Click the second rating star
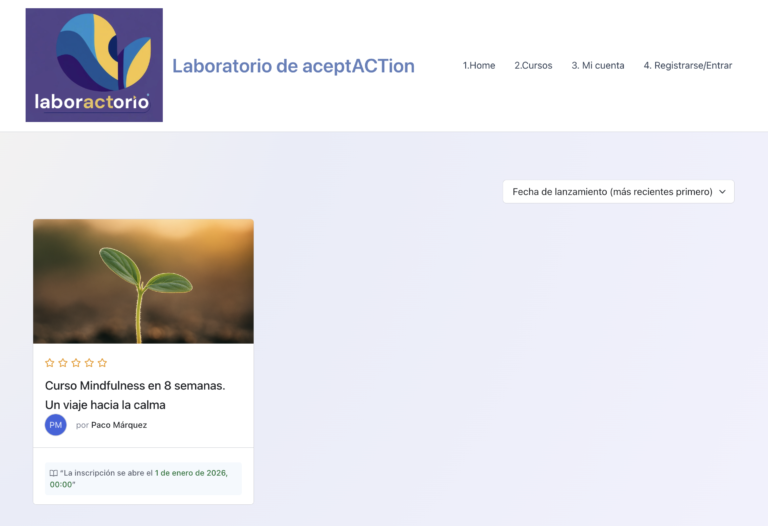 (x=63, y=363)
